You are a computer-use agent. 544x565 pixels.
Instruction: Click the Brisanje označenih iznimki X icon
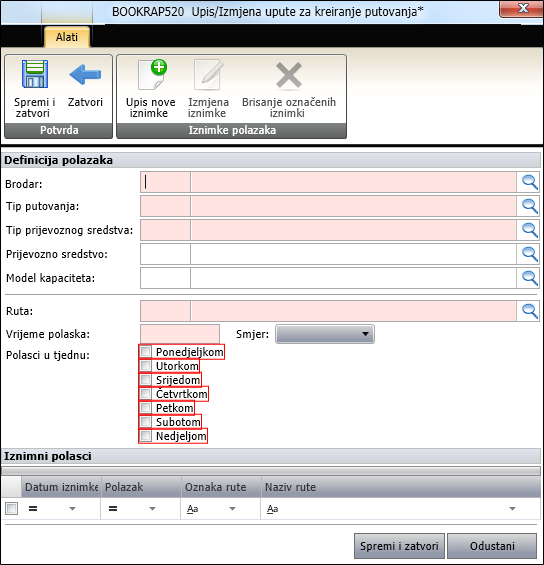tap(289, 75)
